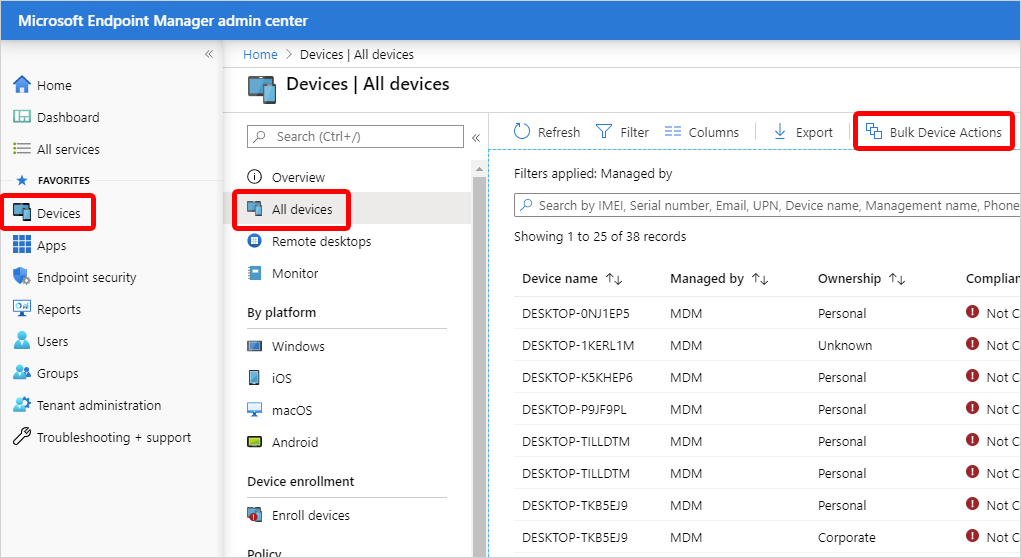Image resolution: width=1021 pixels, height=558 pixels.
Task: Open Bulk Device Actions
Action: [x=934, y=132]
